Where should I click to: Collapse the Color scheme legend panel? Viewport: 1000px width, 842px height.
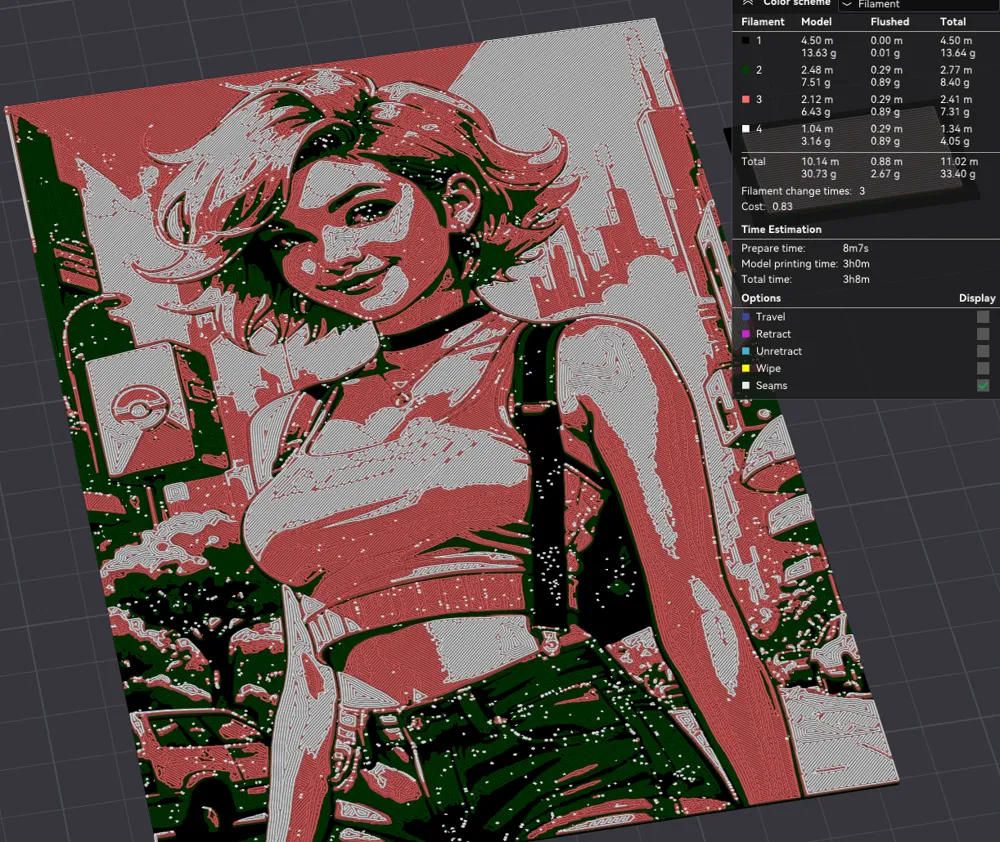748,3
